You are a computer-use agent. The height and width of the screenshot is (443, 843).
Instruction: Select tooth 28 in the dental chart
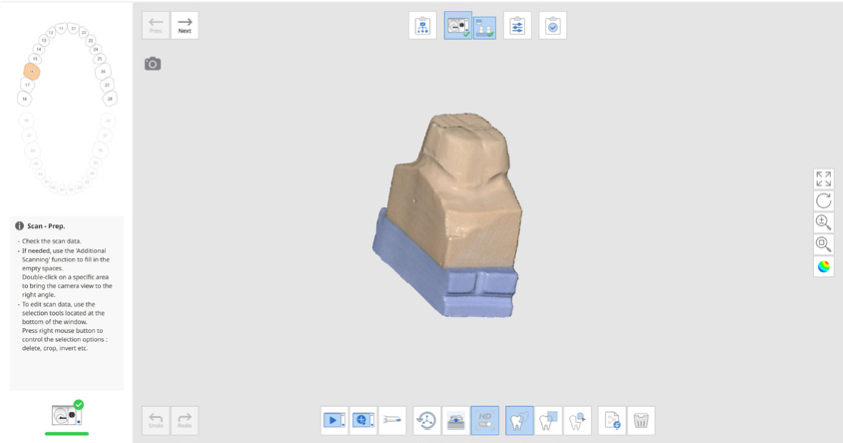point(110,99)
